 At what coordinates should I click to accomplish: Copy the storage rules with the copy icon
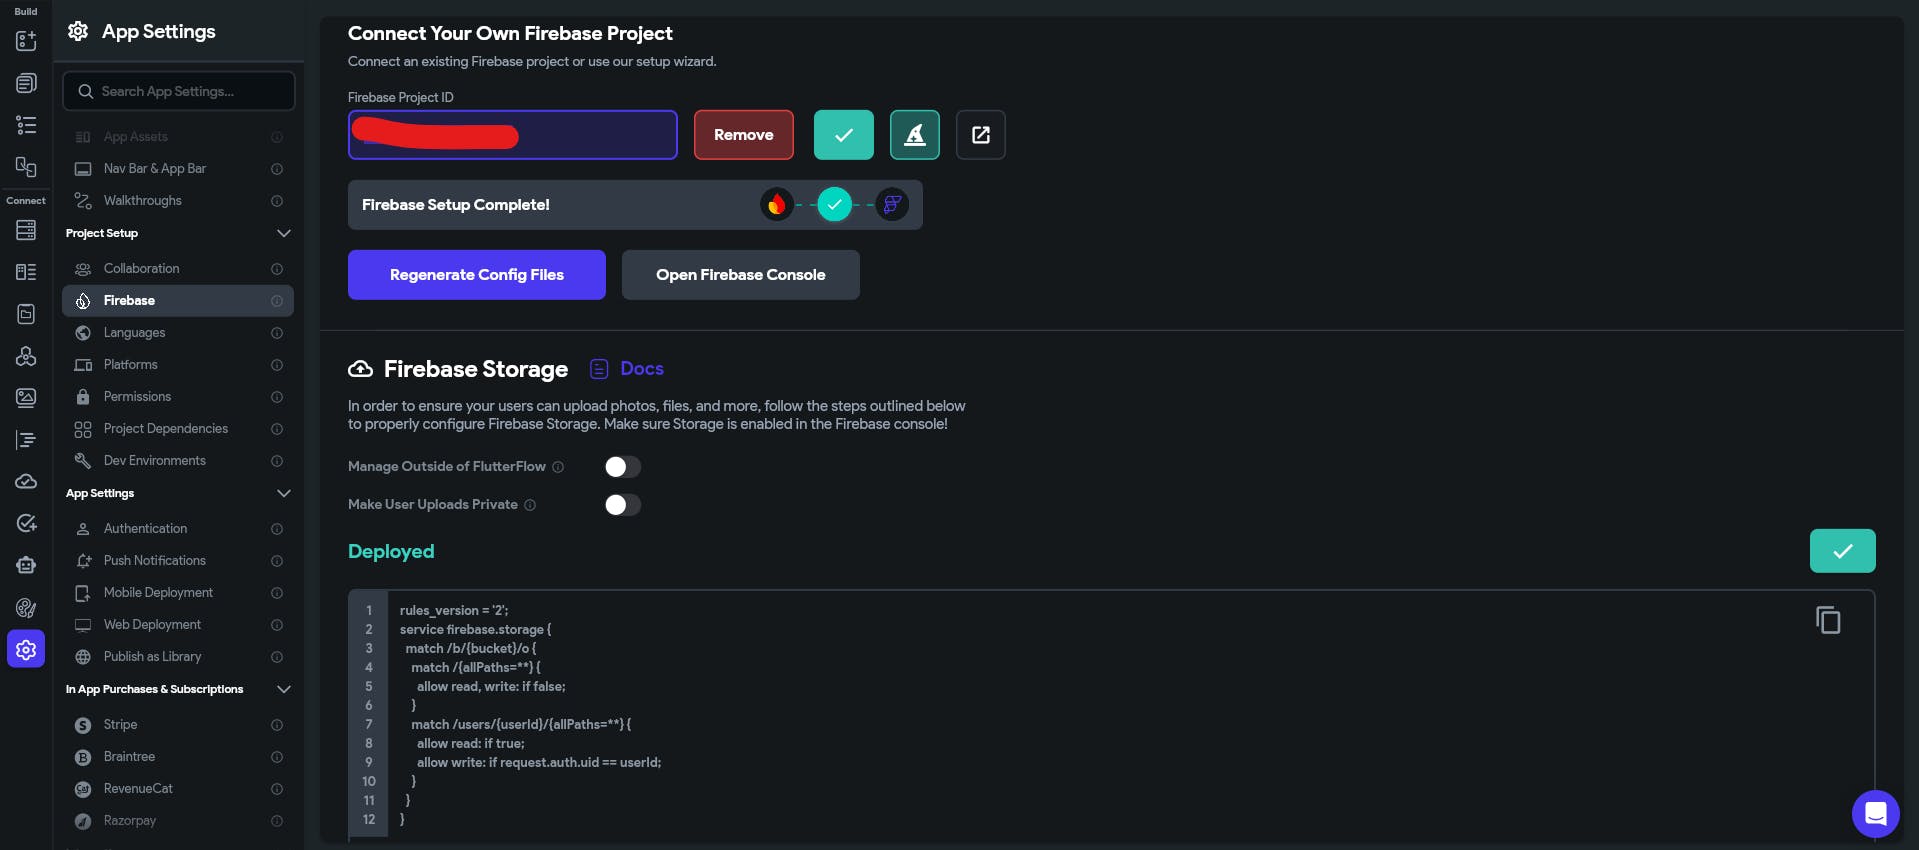pyautogui.click(x=1828, y=621)
